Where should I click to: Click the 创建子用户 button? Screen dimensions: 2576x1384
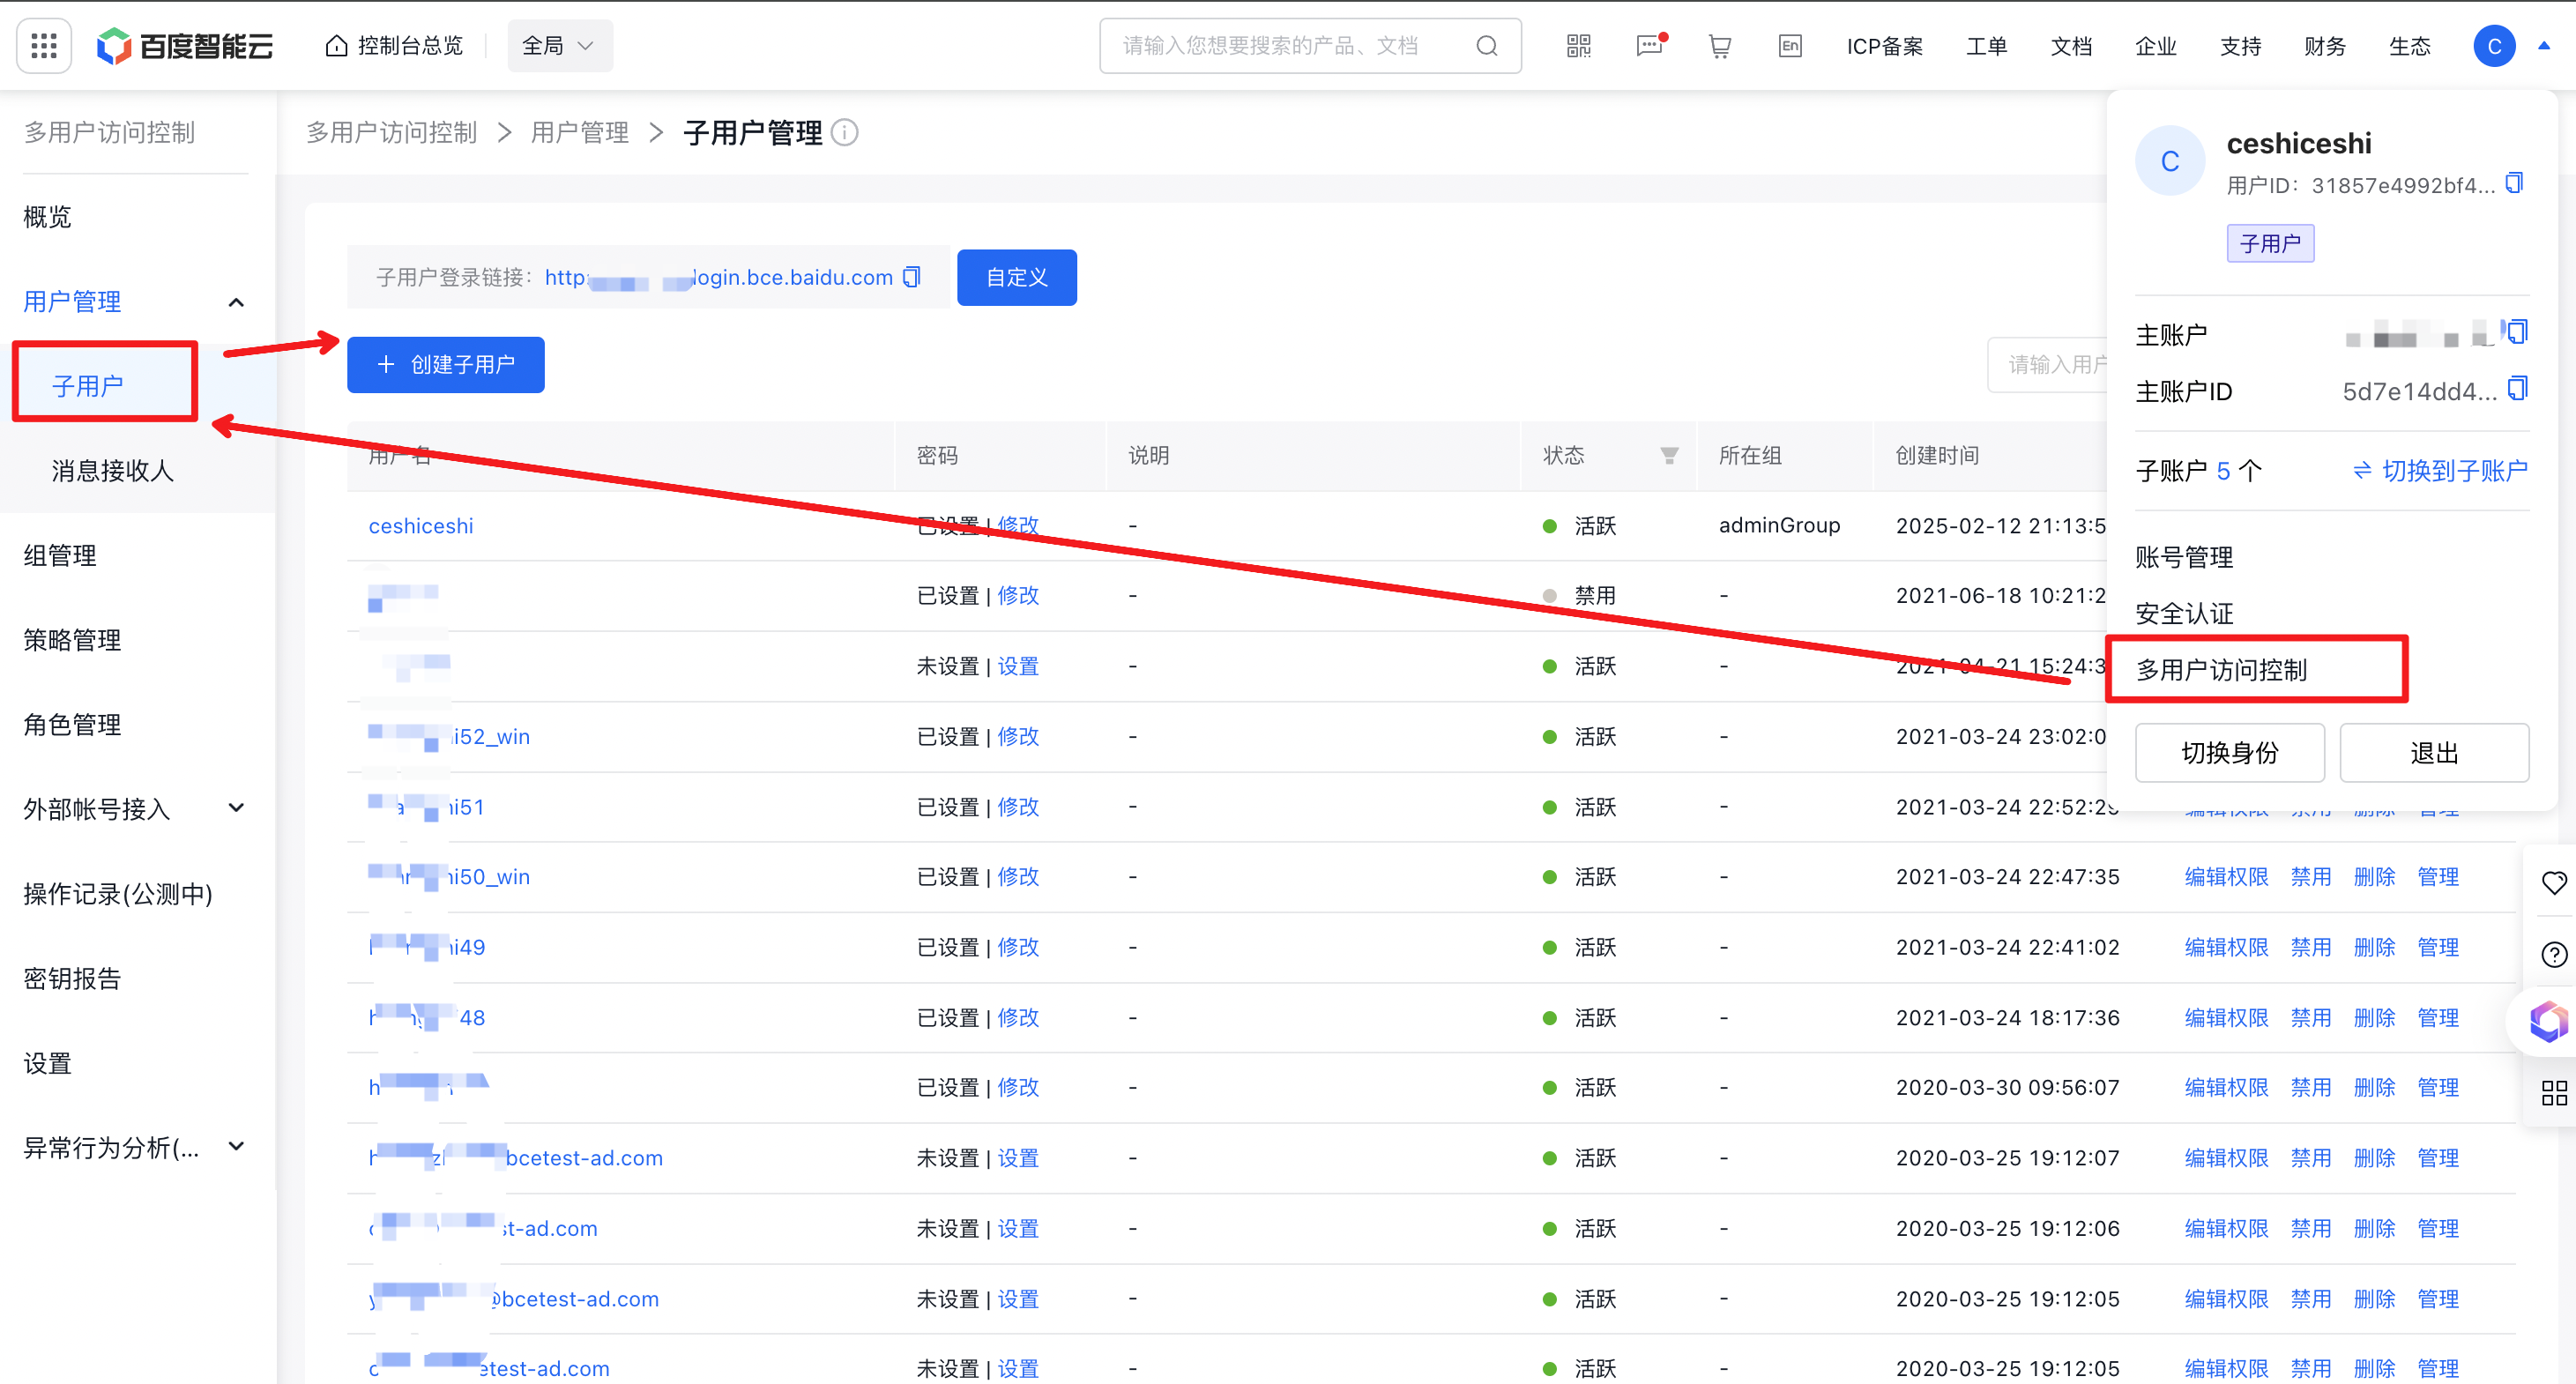coord(446,364)
